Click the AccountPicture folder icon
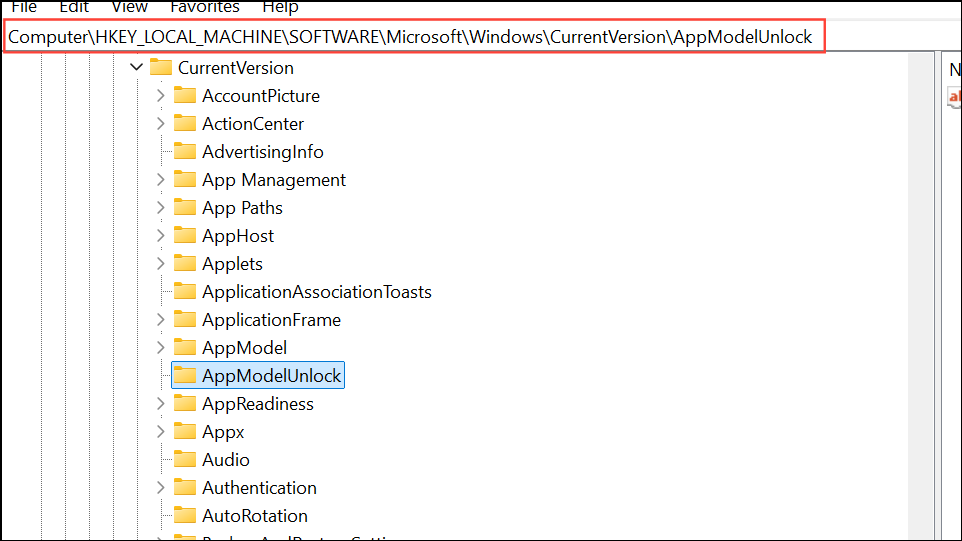This screenshot has height=541, width=962. click(x=185, y=95)
